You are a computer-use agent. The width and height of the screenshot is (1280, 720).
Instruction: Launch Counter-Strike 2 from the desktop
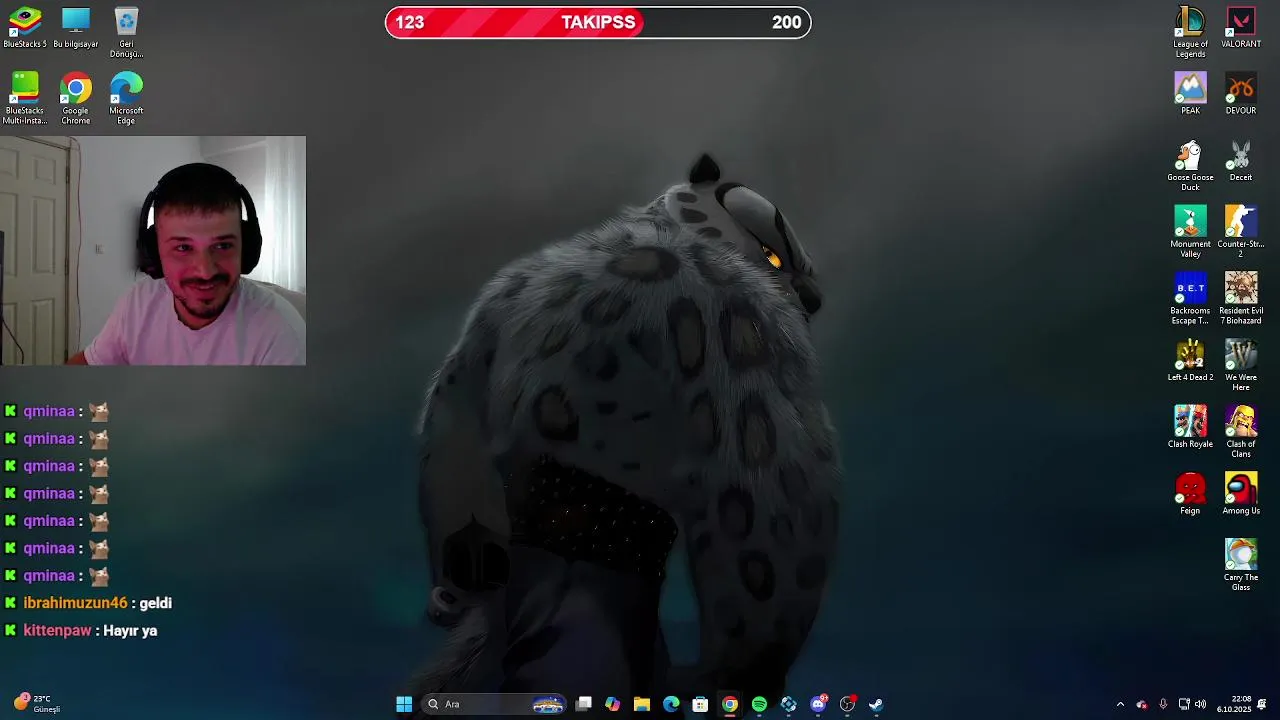coord(1241,232)
